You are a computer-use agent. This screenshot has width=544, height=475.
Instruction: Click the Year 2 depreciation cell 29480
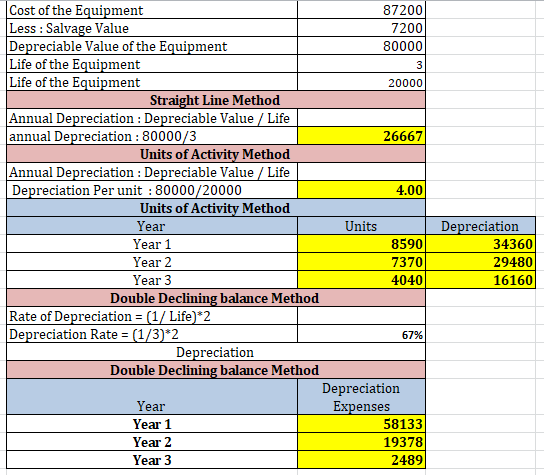click(x=480, y=262)
